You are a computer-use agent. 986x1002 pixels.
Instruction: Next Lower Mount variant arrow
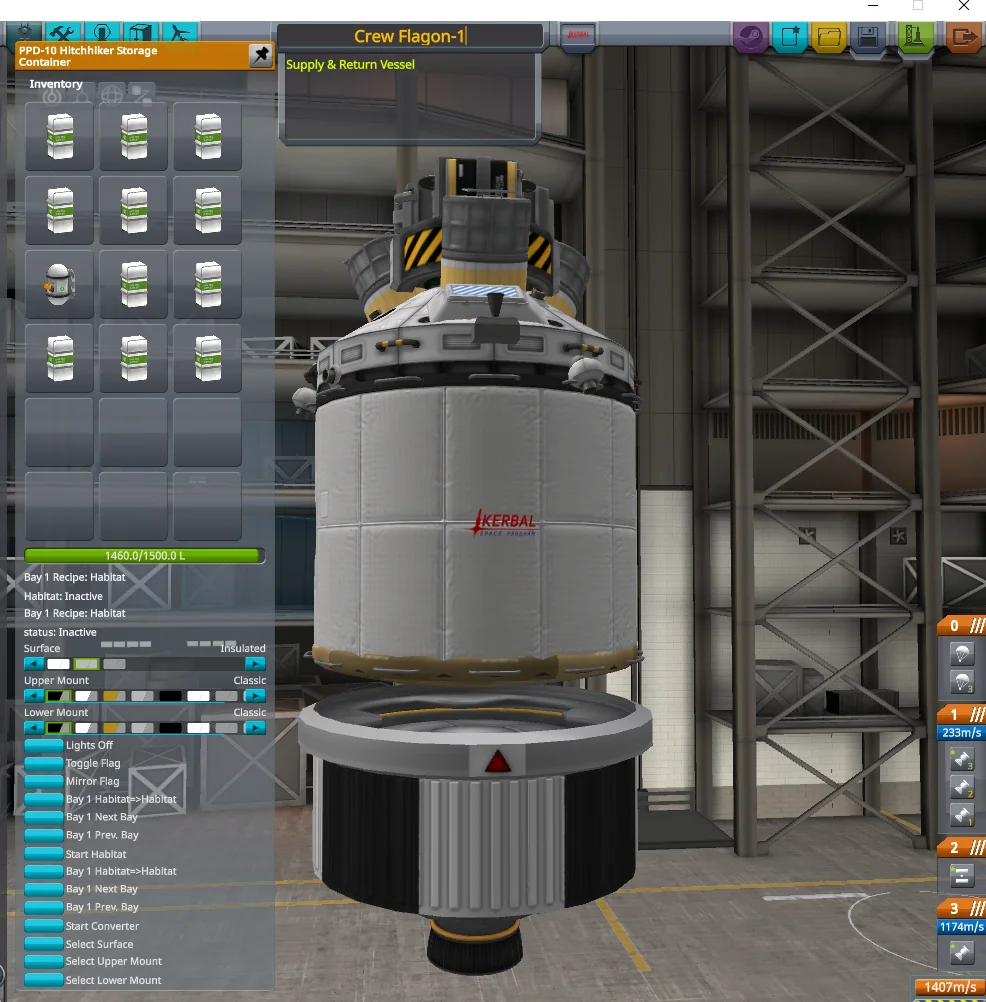click(255, 727)
